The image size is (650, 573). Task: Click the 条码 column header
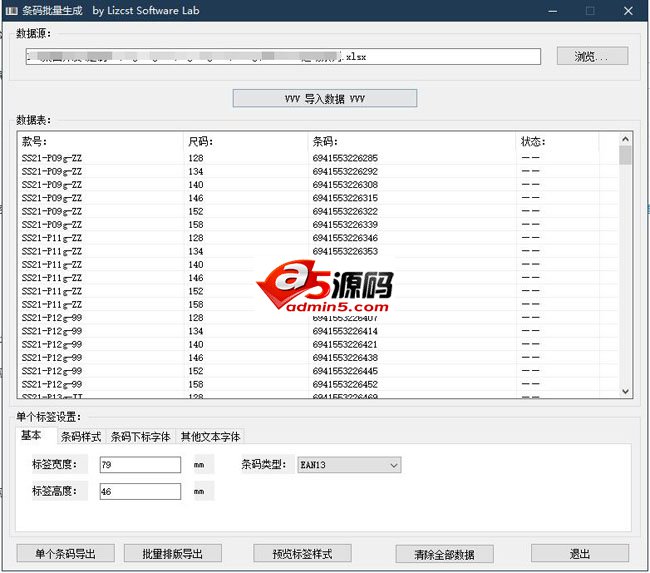[412, 141]
